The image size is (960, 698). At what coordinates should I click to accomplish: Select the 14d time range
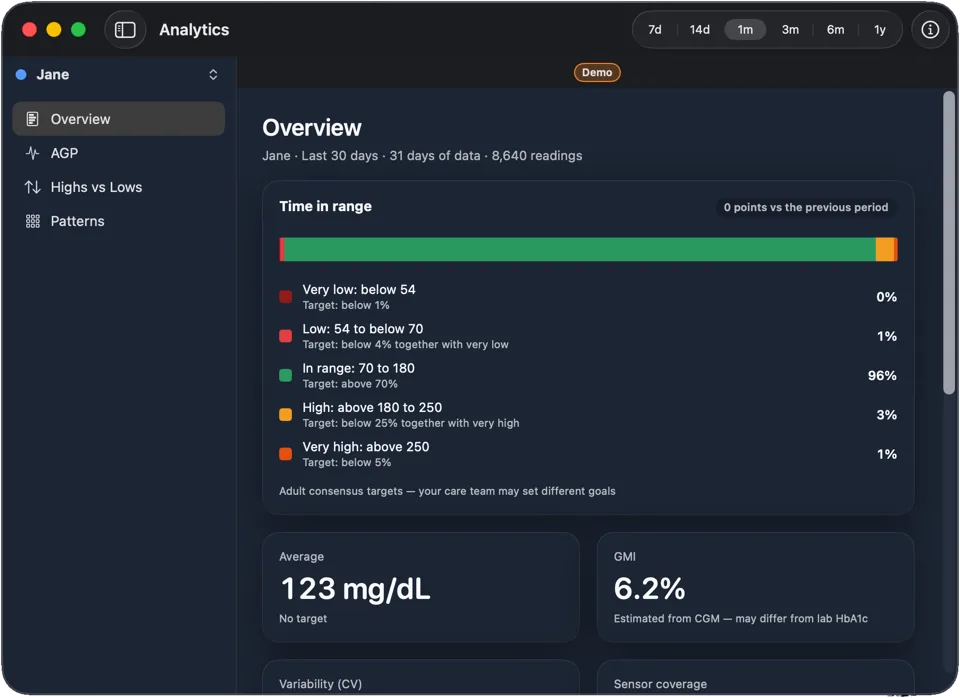(699, 29)
